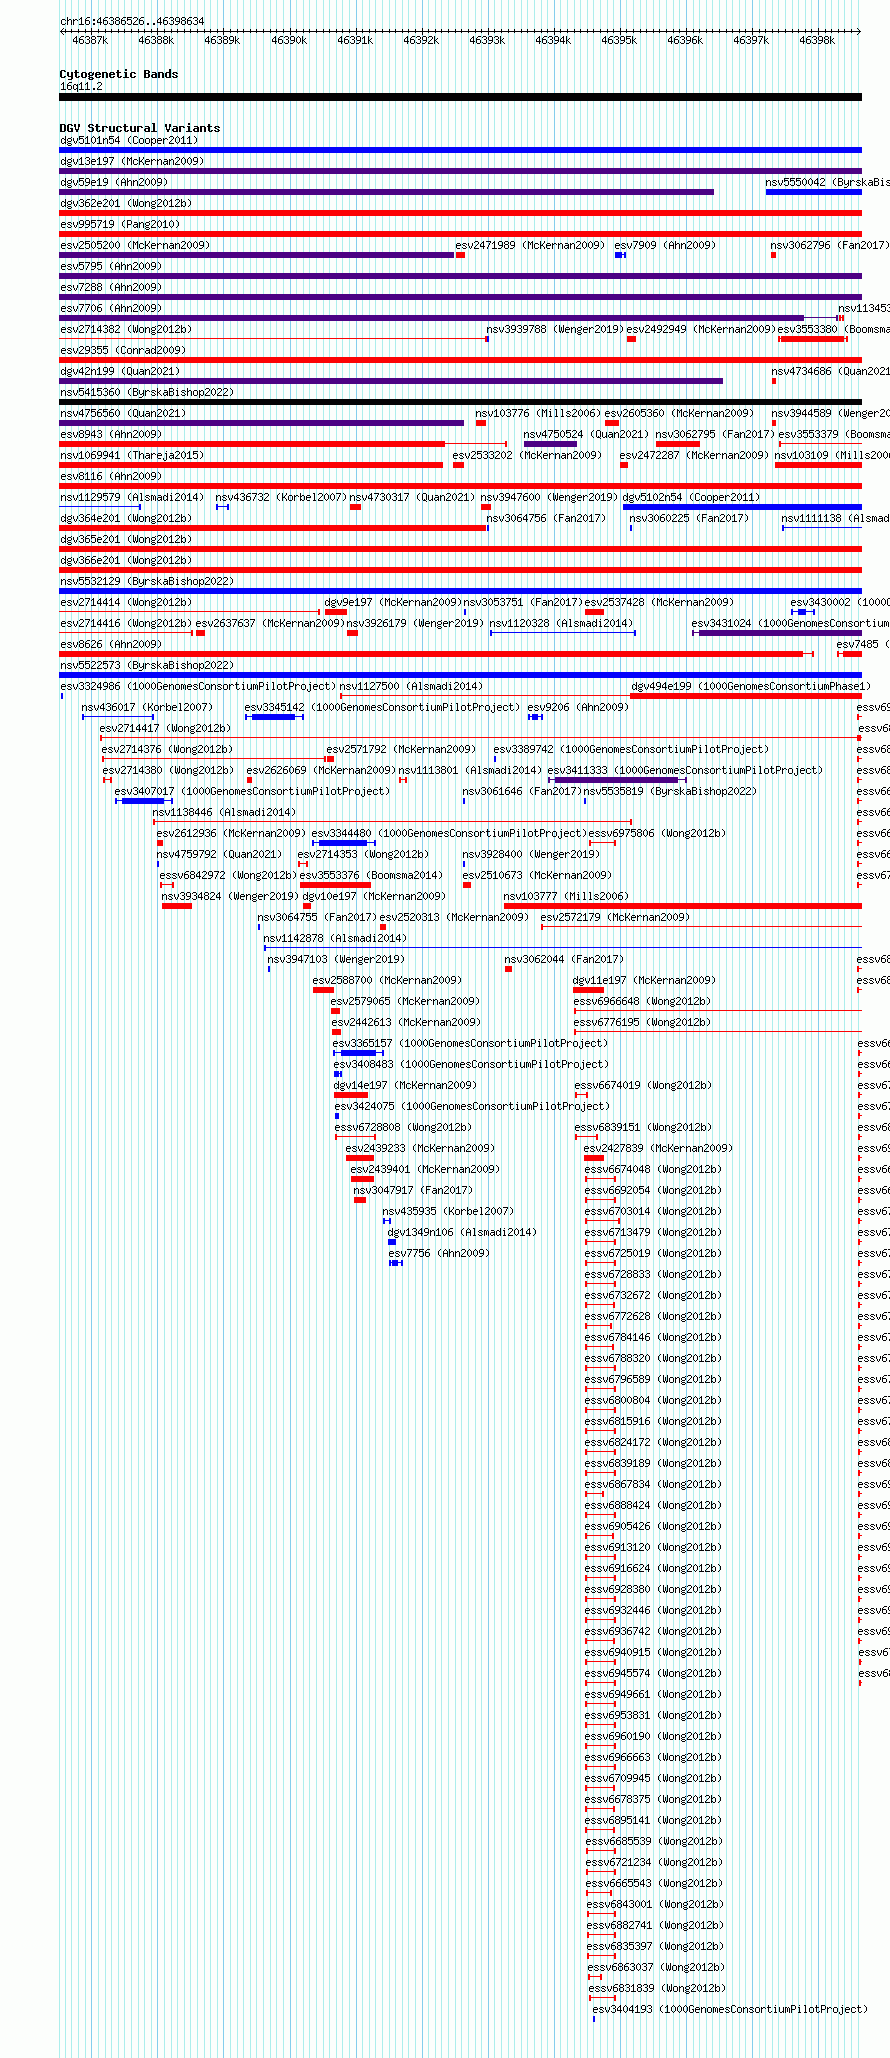Click nsv5532129 (ByrskaBishop2022) label
The width and height of the screenshot is (890, 2058).
(x=147, y=581)
